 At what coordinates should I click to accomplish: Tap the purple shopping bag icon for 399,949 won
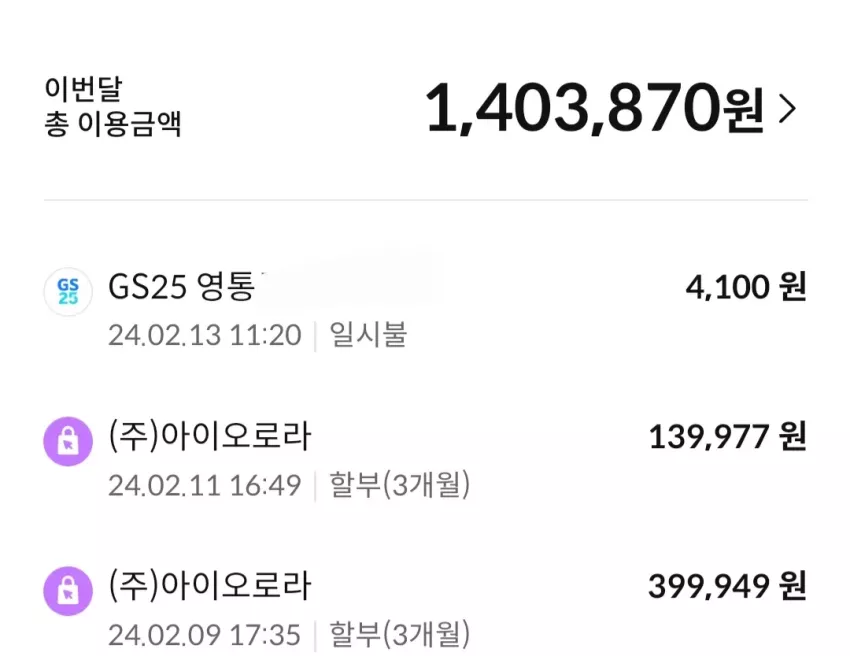pyautogui.click(x=68, y=591)
